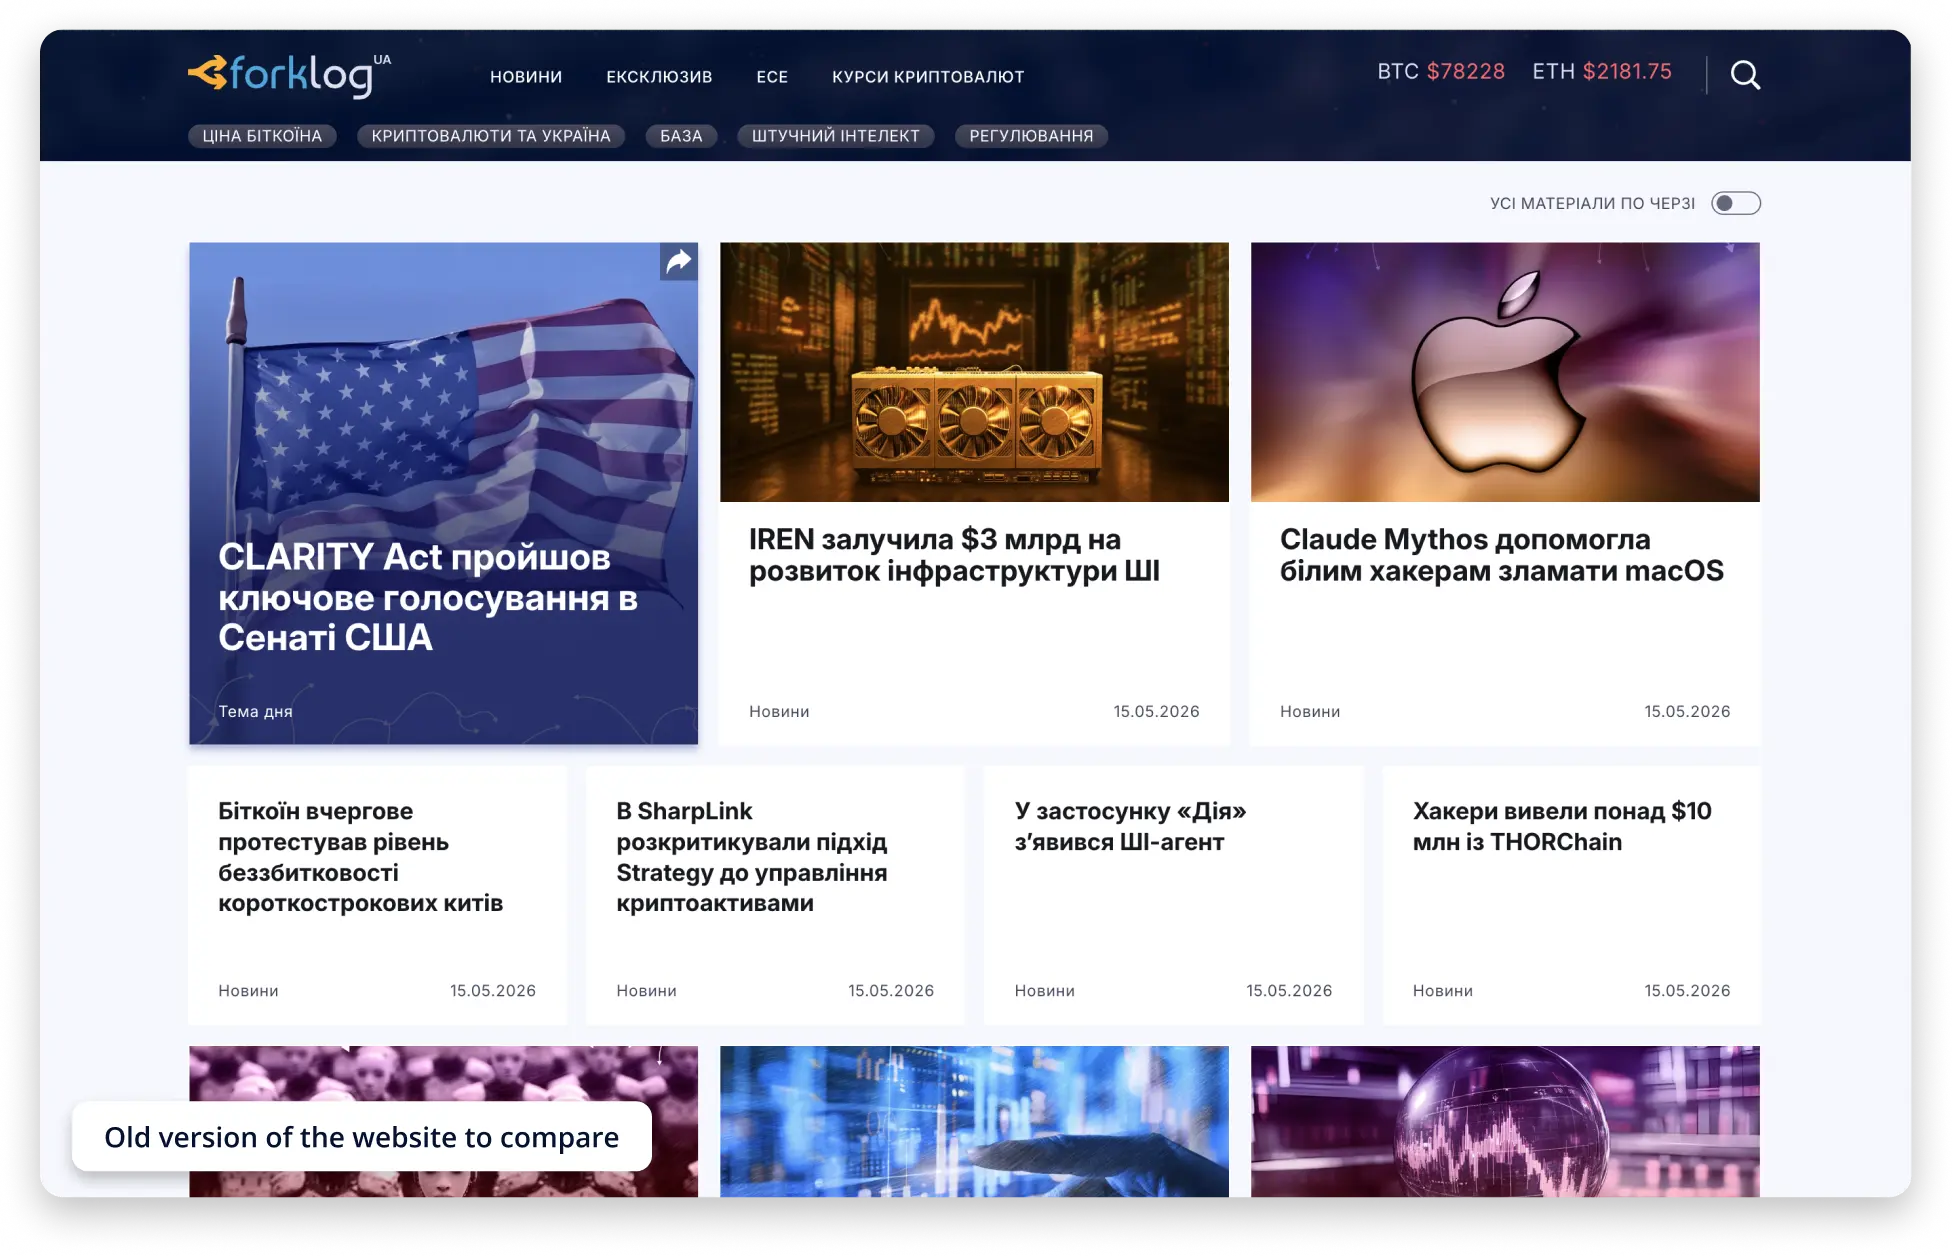Click the Тема дня label
1952x1256 pixels.
(x=256, y=712)
